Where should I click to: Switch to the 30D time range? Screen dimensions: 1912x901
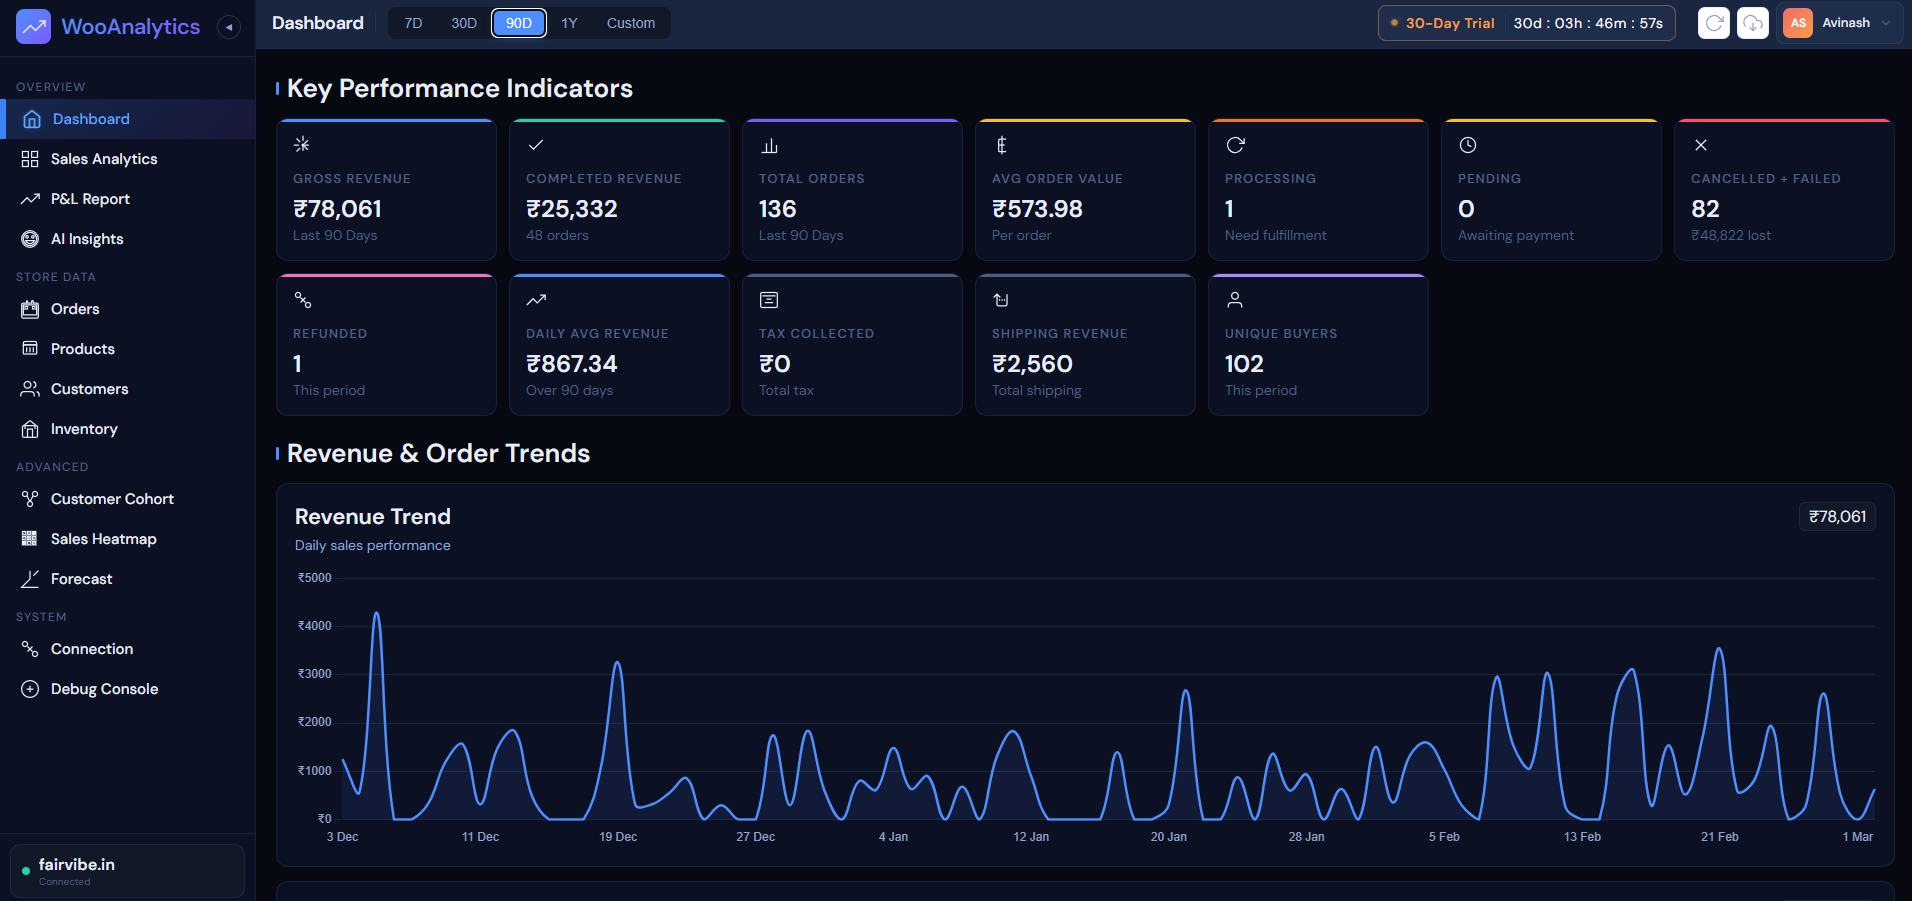tap(463, 22)
